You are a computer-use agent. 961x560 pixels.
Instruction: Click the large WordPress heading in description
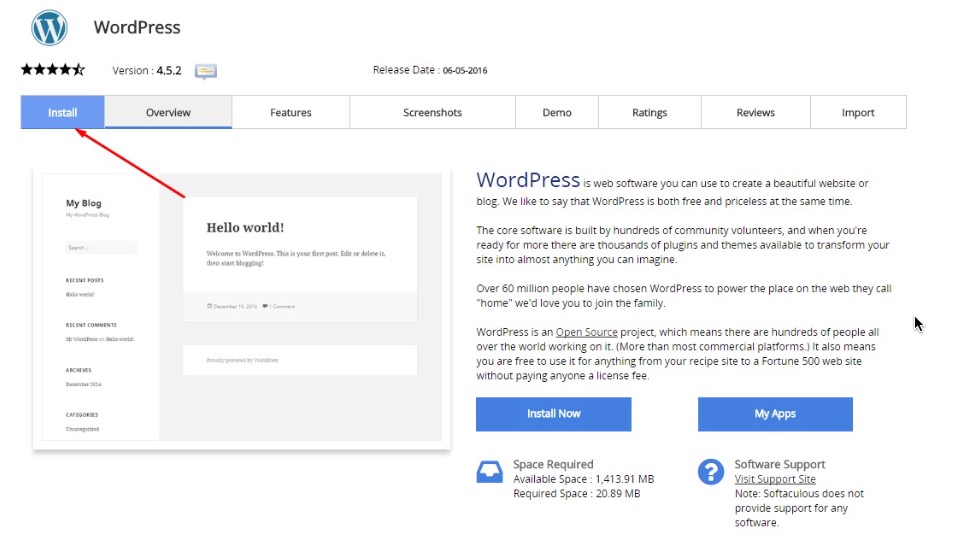(528, 180)
